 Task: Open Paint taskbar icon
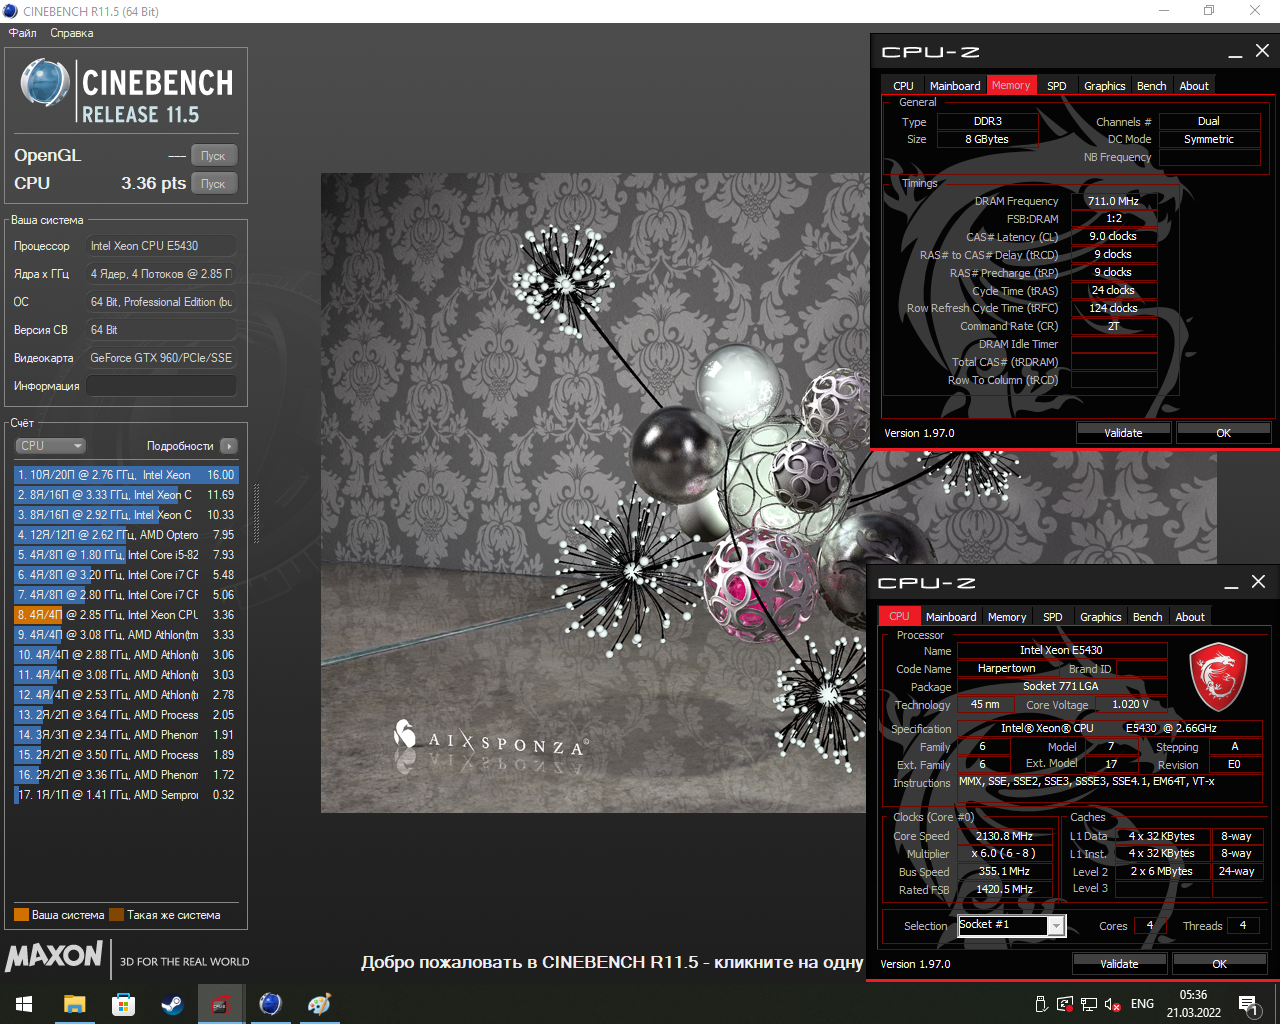coord(319,1004)
